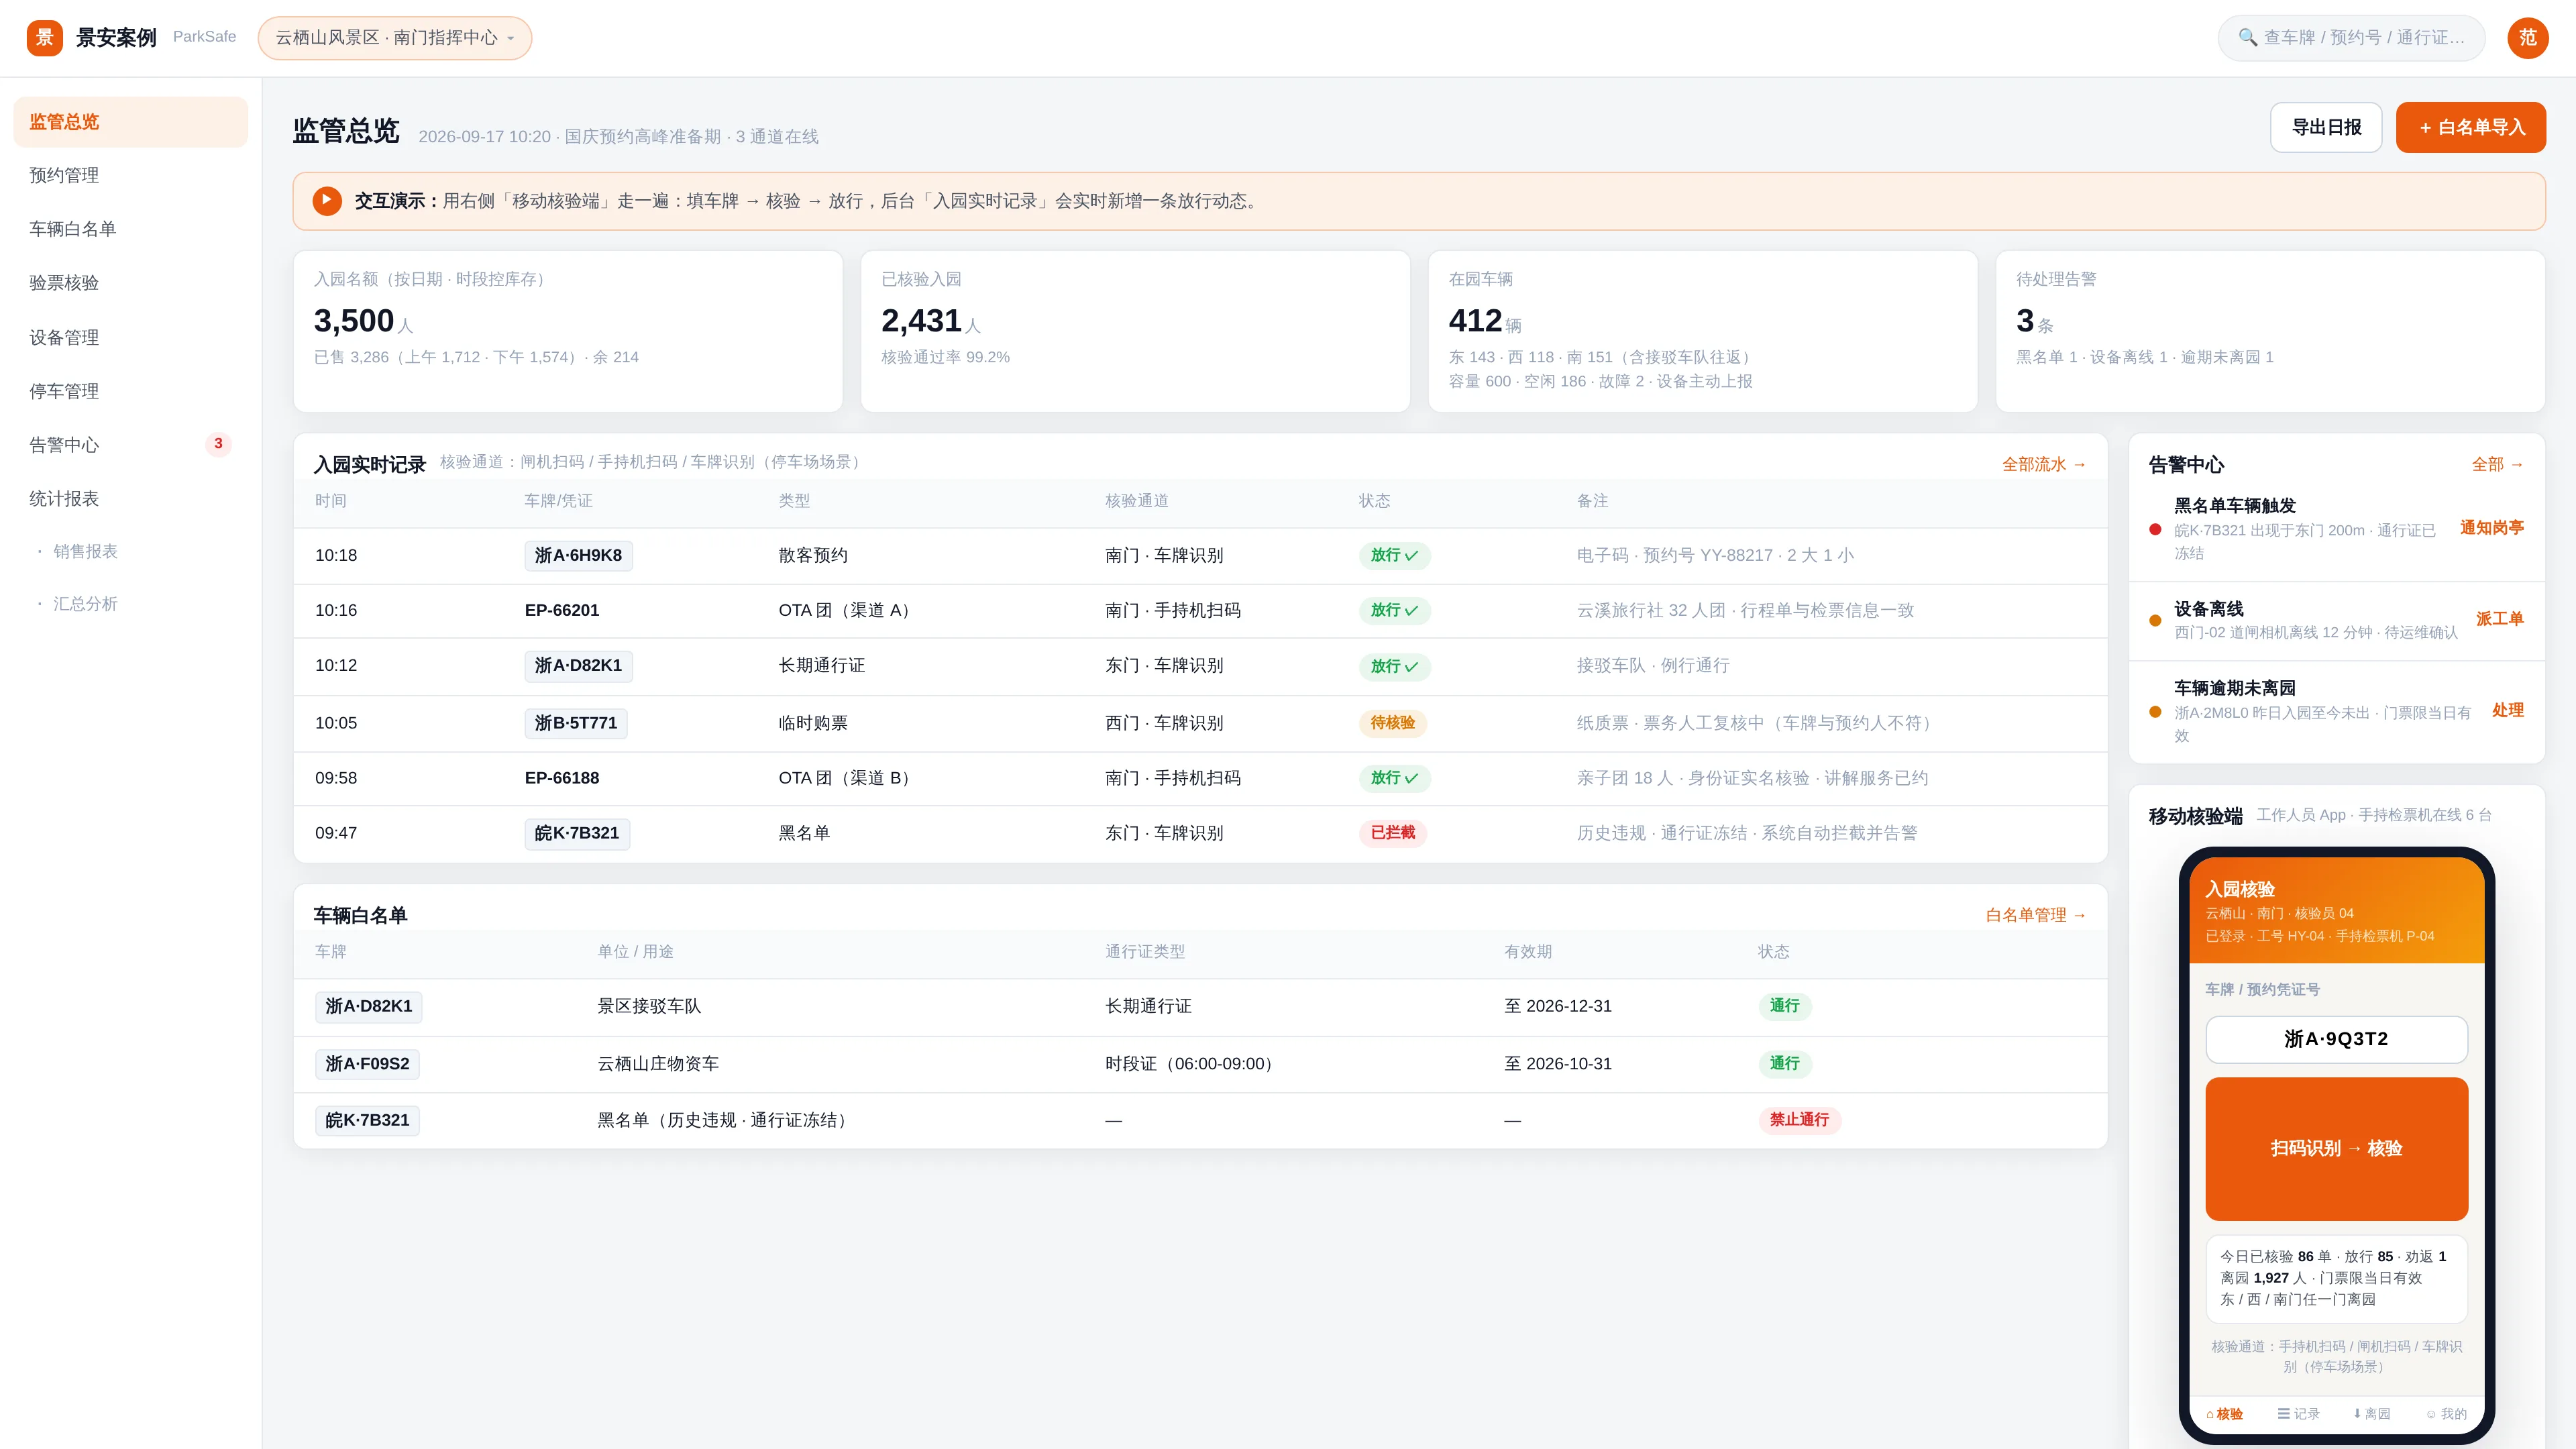Open the 全部流水 → link
The height and width of the screenshot is (1449, 2576).
tap(2044, 465)
